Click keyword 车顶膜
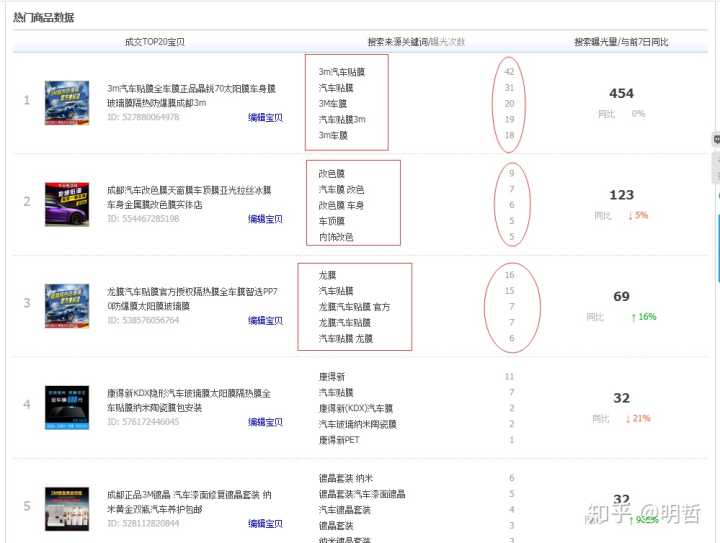The image size is (720, 543). (332, 221)
